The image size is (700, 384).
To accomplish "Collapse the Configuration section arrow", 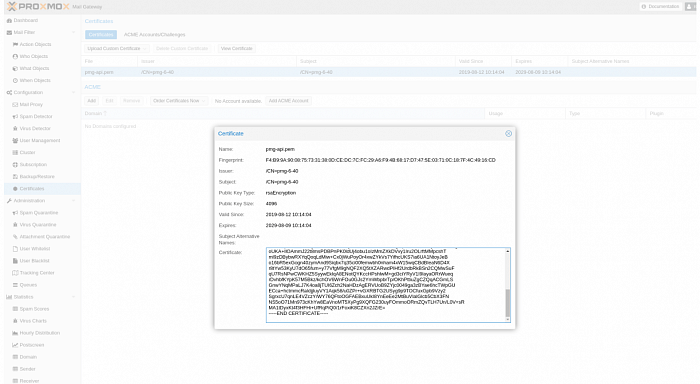I will (x=74, y=92).
